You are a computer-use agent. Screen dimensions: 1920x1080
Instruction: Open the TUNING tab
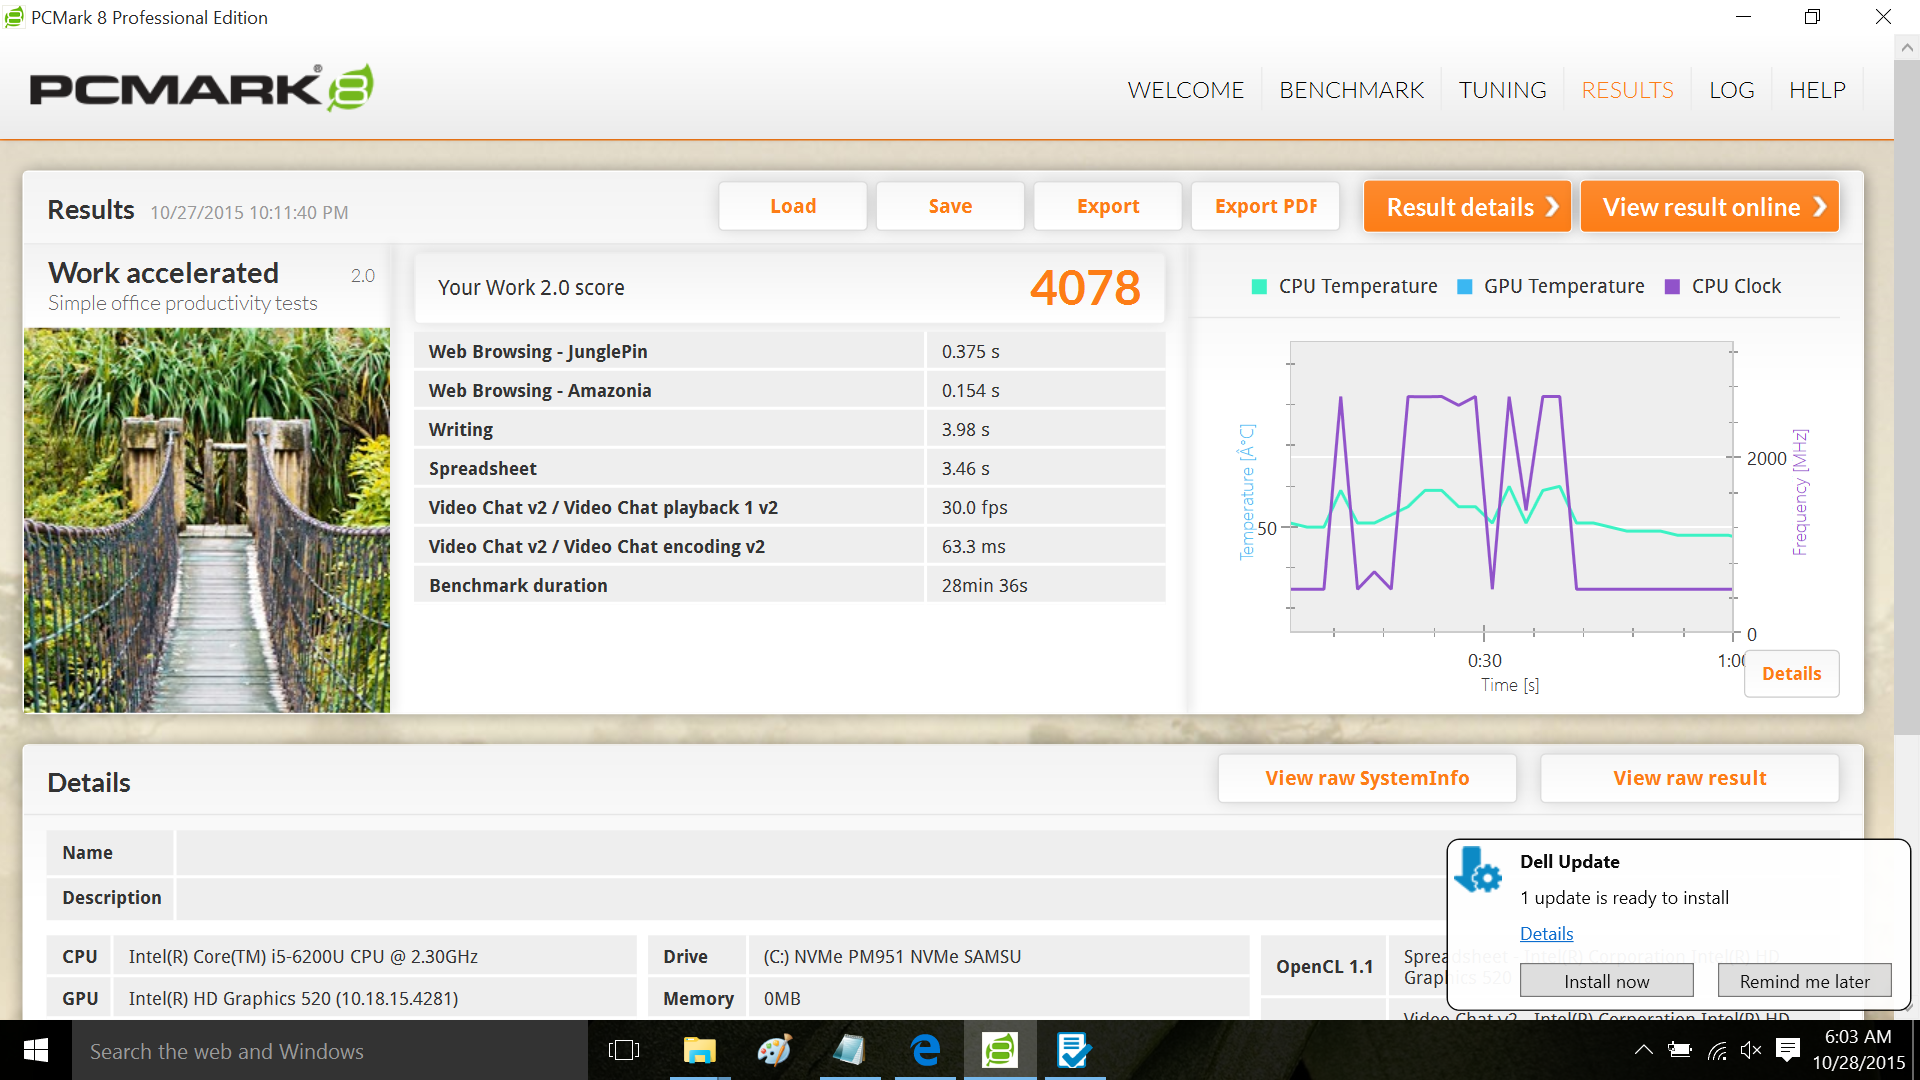1502,90
